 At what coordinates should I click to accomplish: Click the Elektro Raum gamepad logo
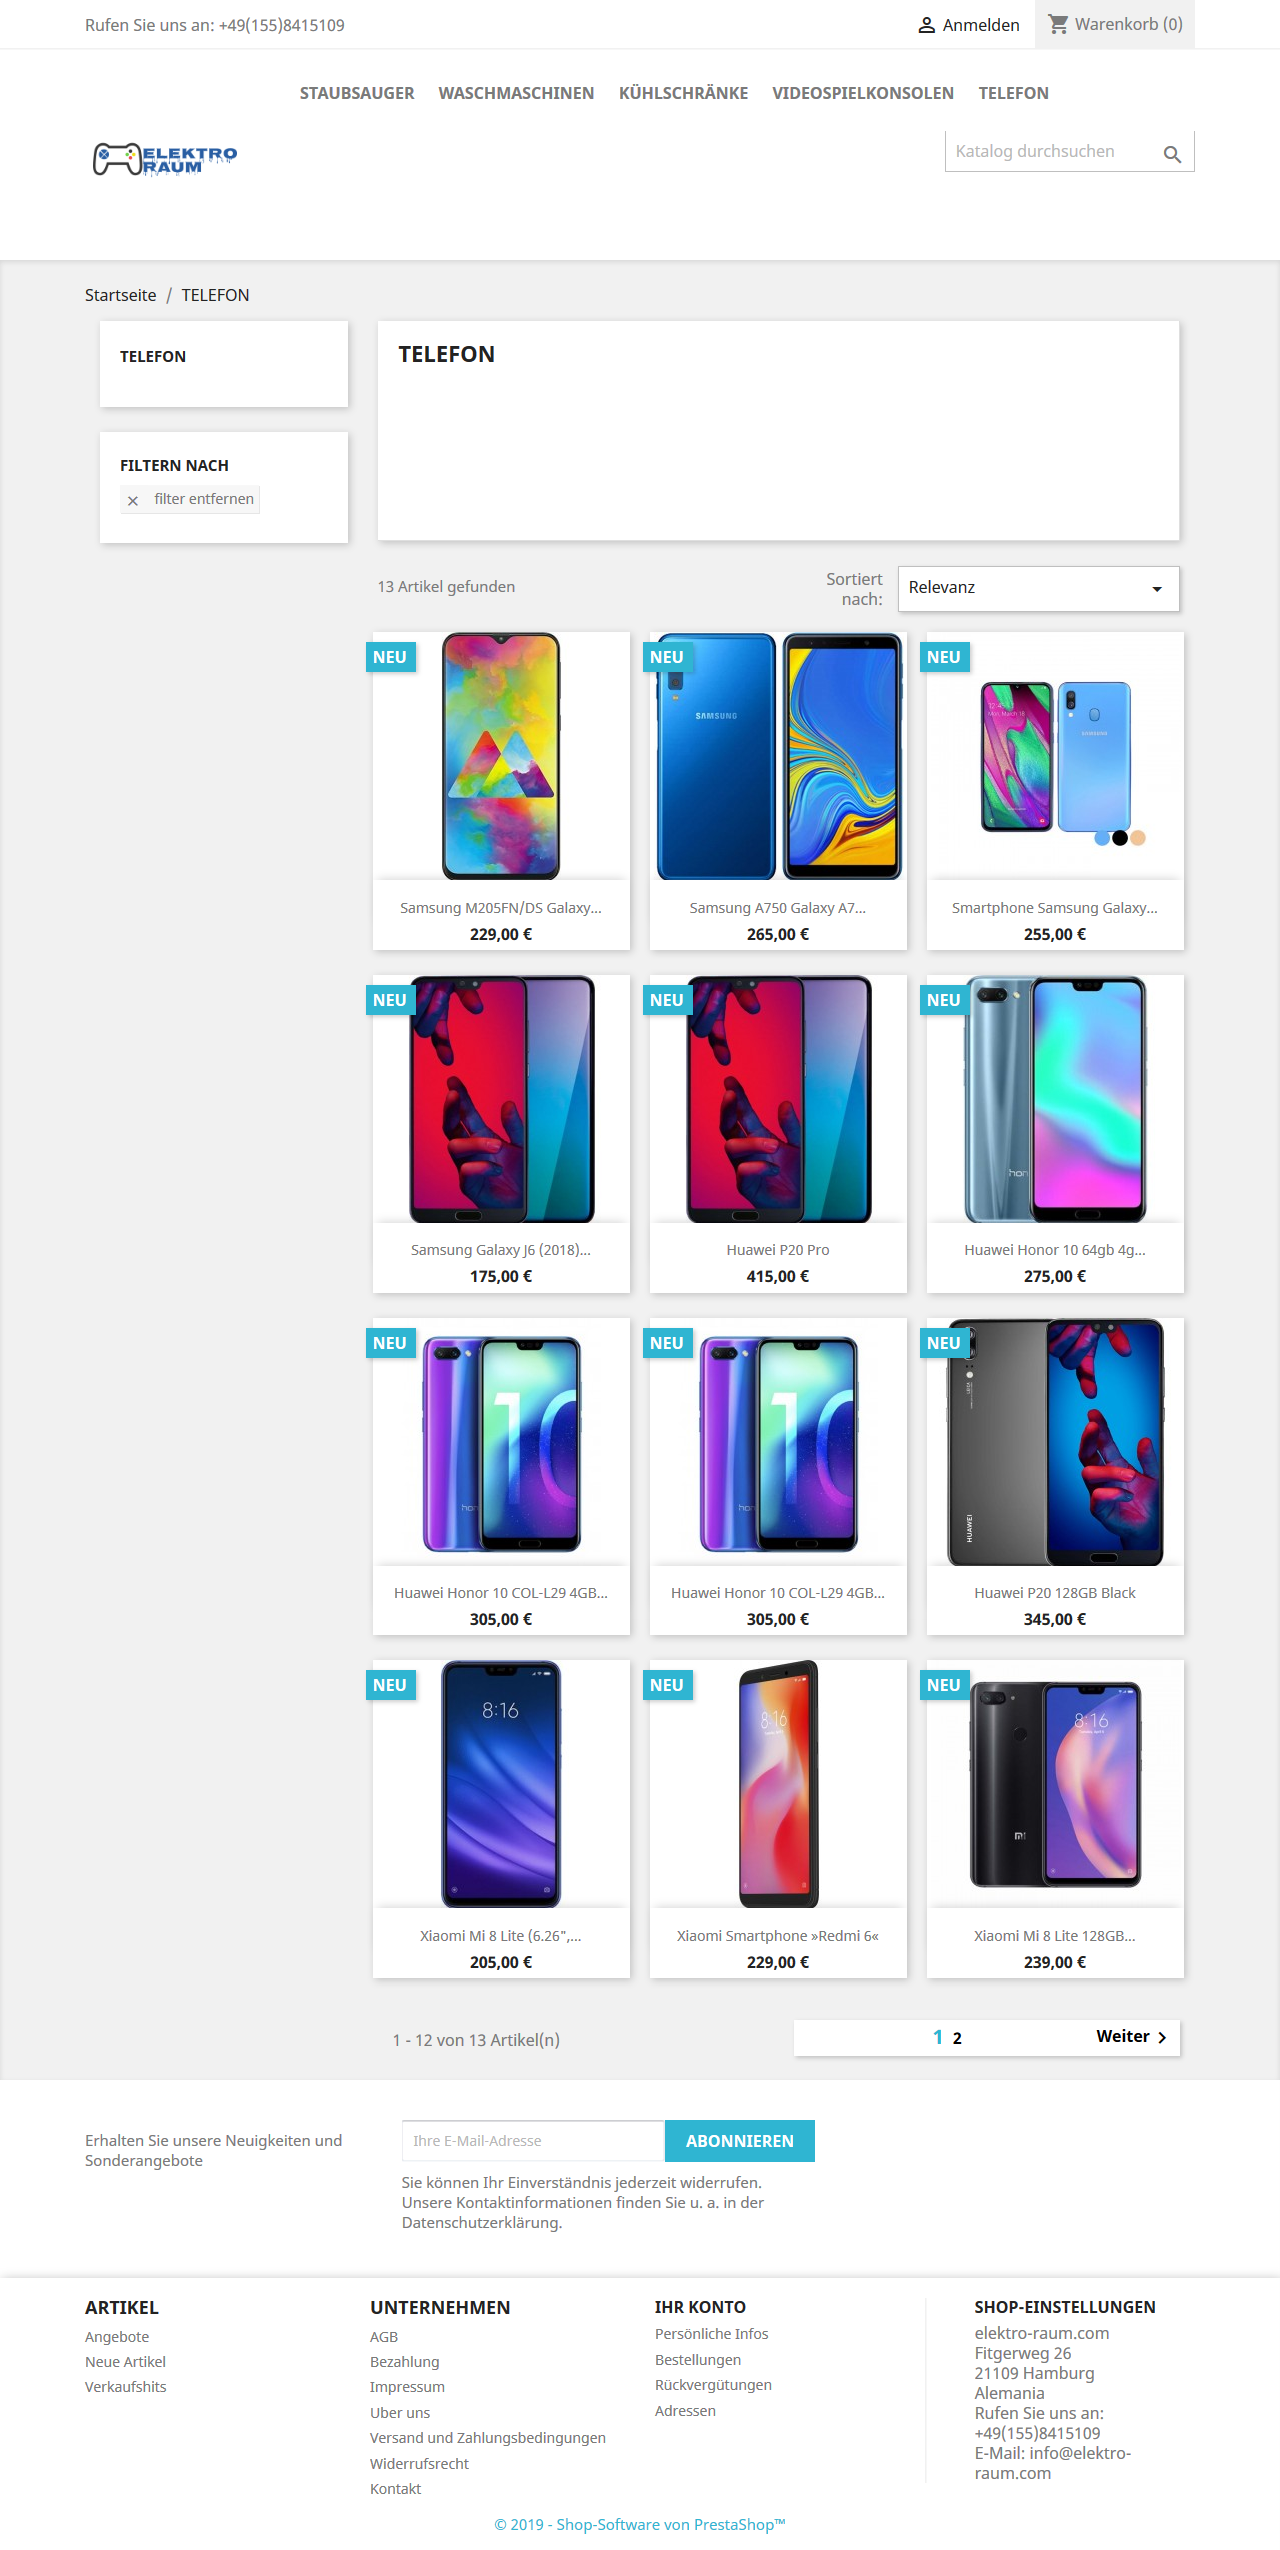[x=165, y=158]
